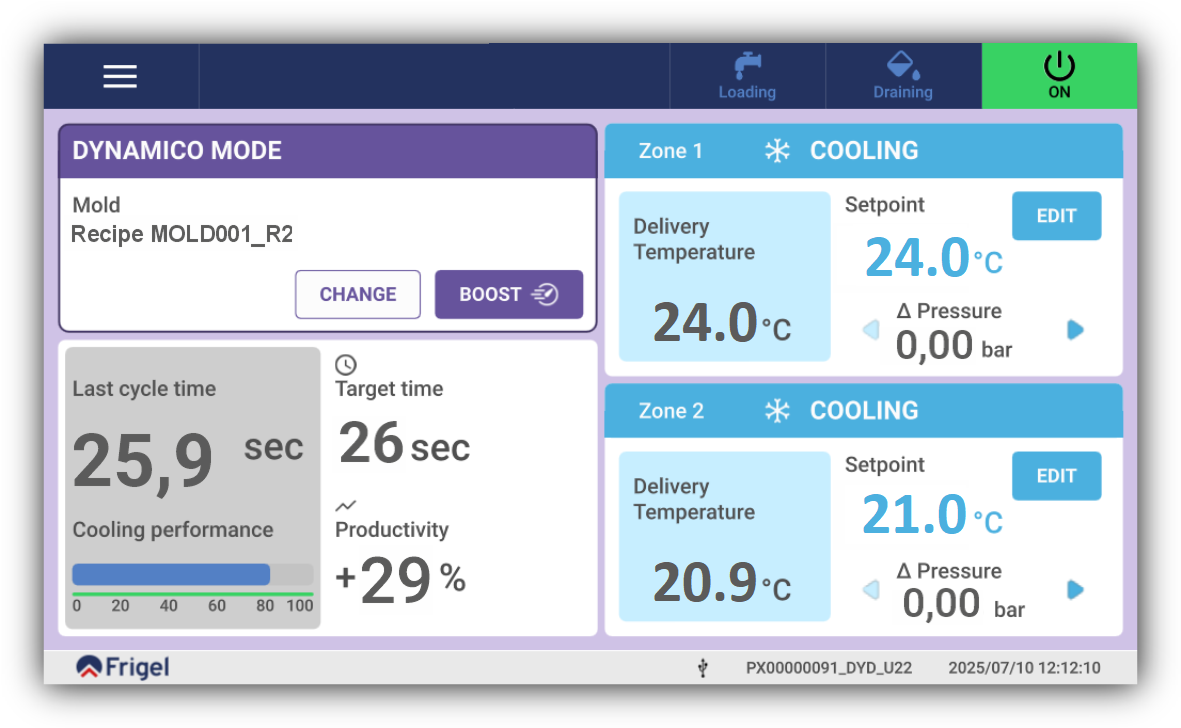Click the Loading faucet icon
Screen dimensions: 1181x728
747,65
